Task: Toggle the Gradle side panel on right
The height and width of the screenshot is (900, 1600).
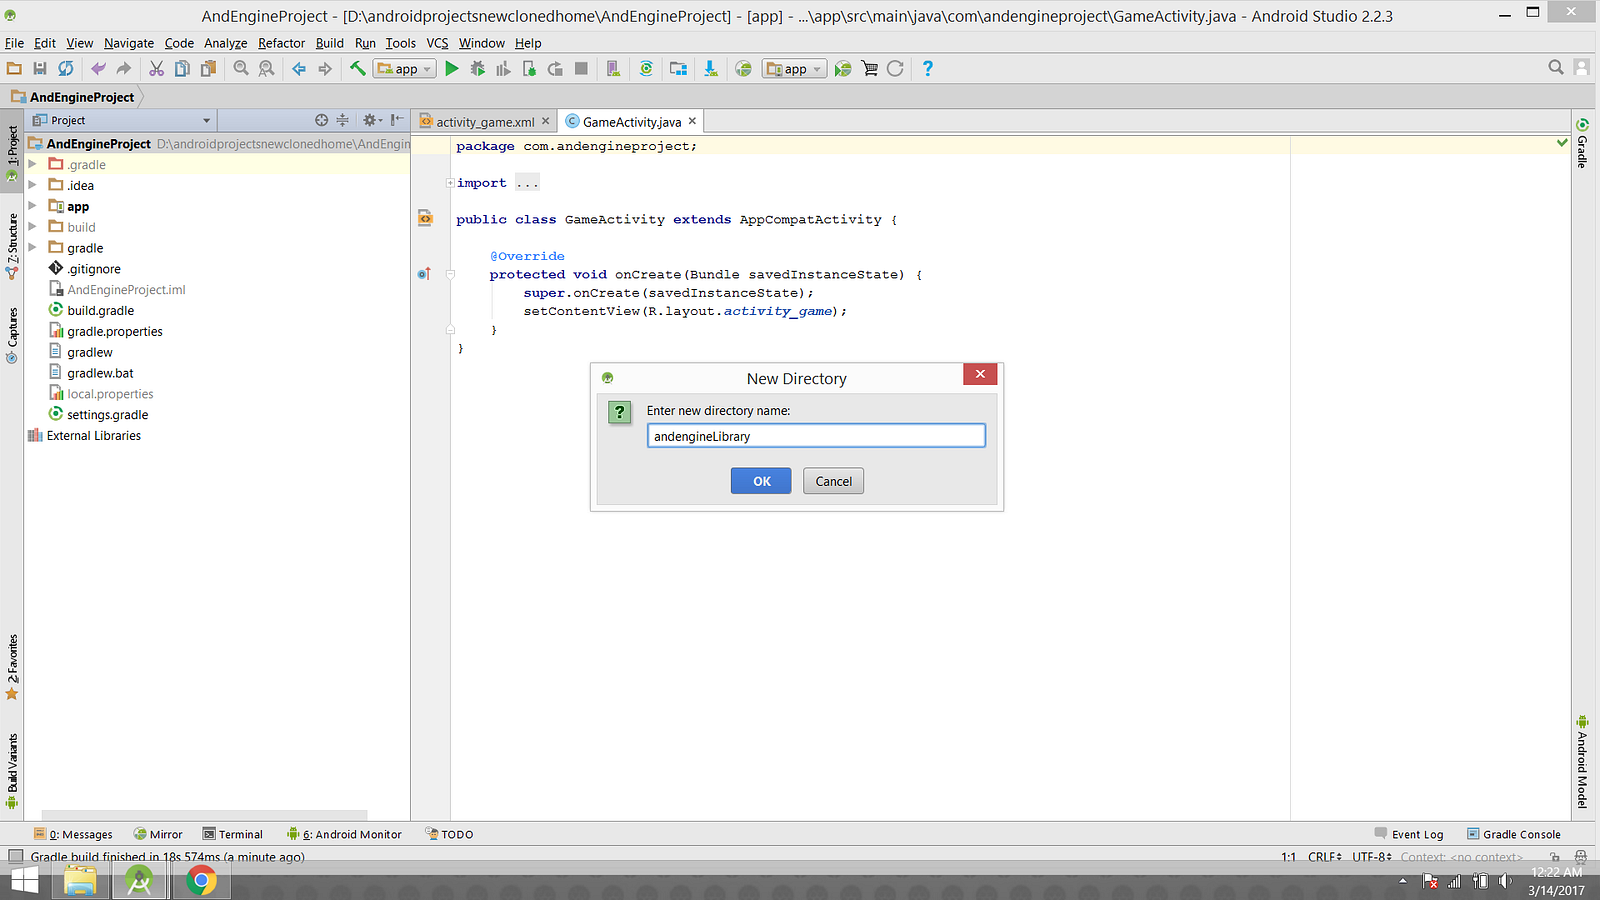Action: coord(1582,144)
